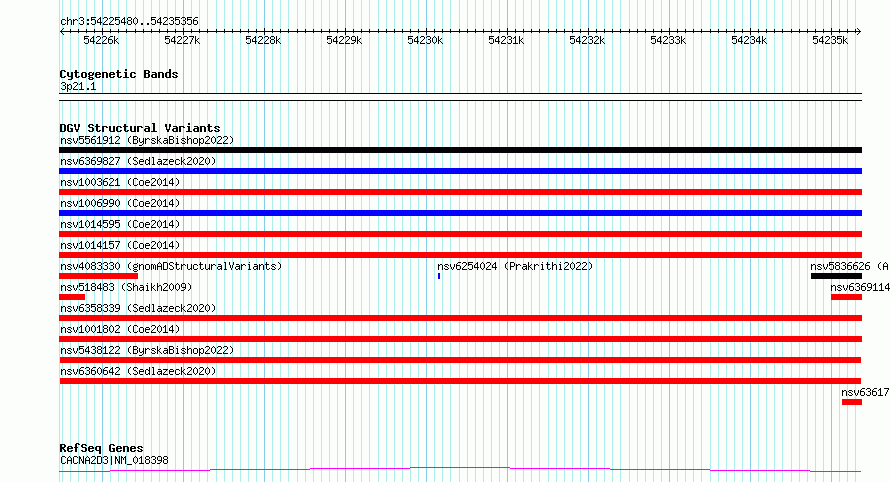Open variant nsv1006990 (Coe2014) label
This screenshot has width=890, height=482.
pyautogui.click(x=120, y=203)
